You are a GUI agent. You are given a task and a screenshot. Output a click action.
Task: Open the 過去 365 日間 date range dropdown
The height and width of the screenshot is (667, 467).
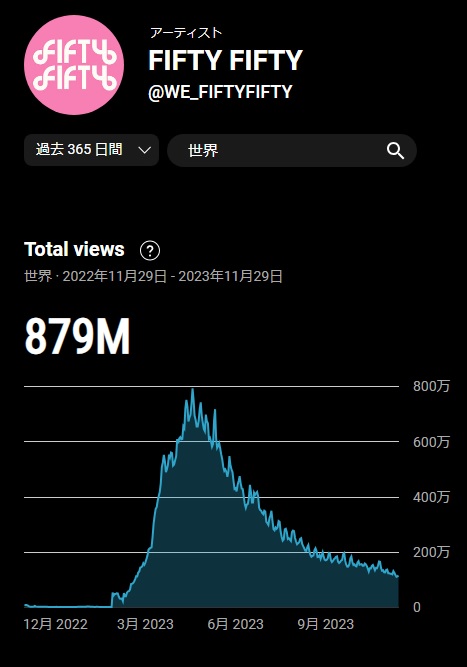point(91,150)
